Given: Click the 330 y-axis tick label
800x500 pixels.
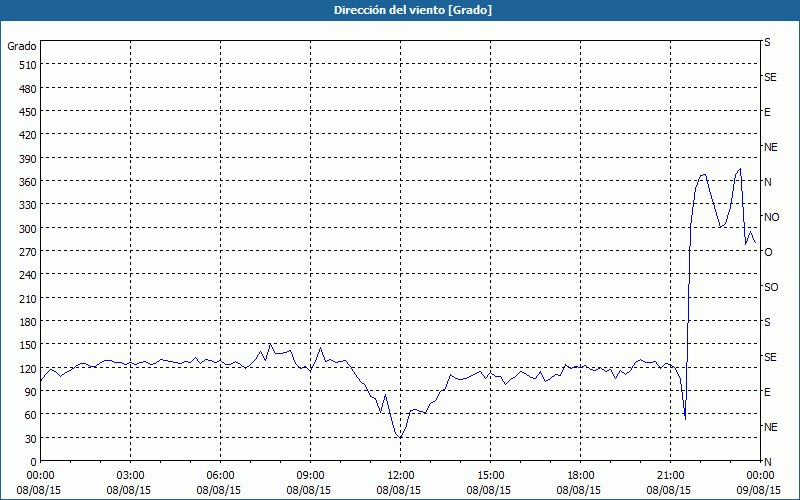Looking at the screenshot, I should pos(28,205).
